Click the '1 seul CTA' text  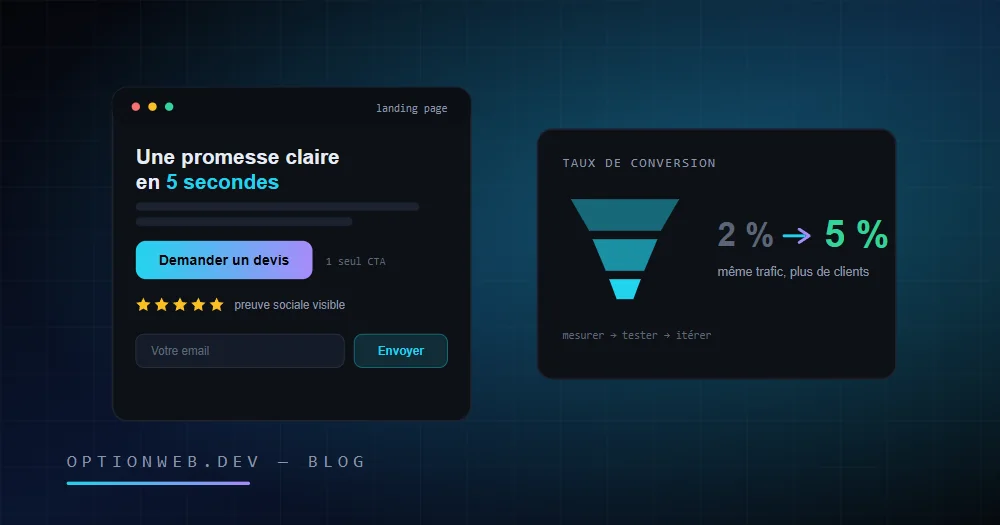pos(355,262)
